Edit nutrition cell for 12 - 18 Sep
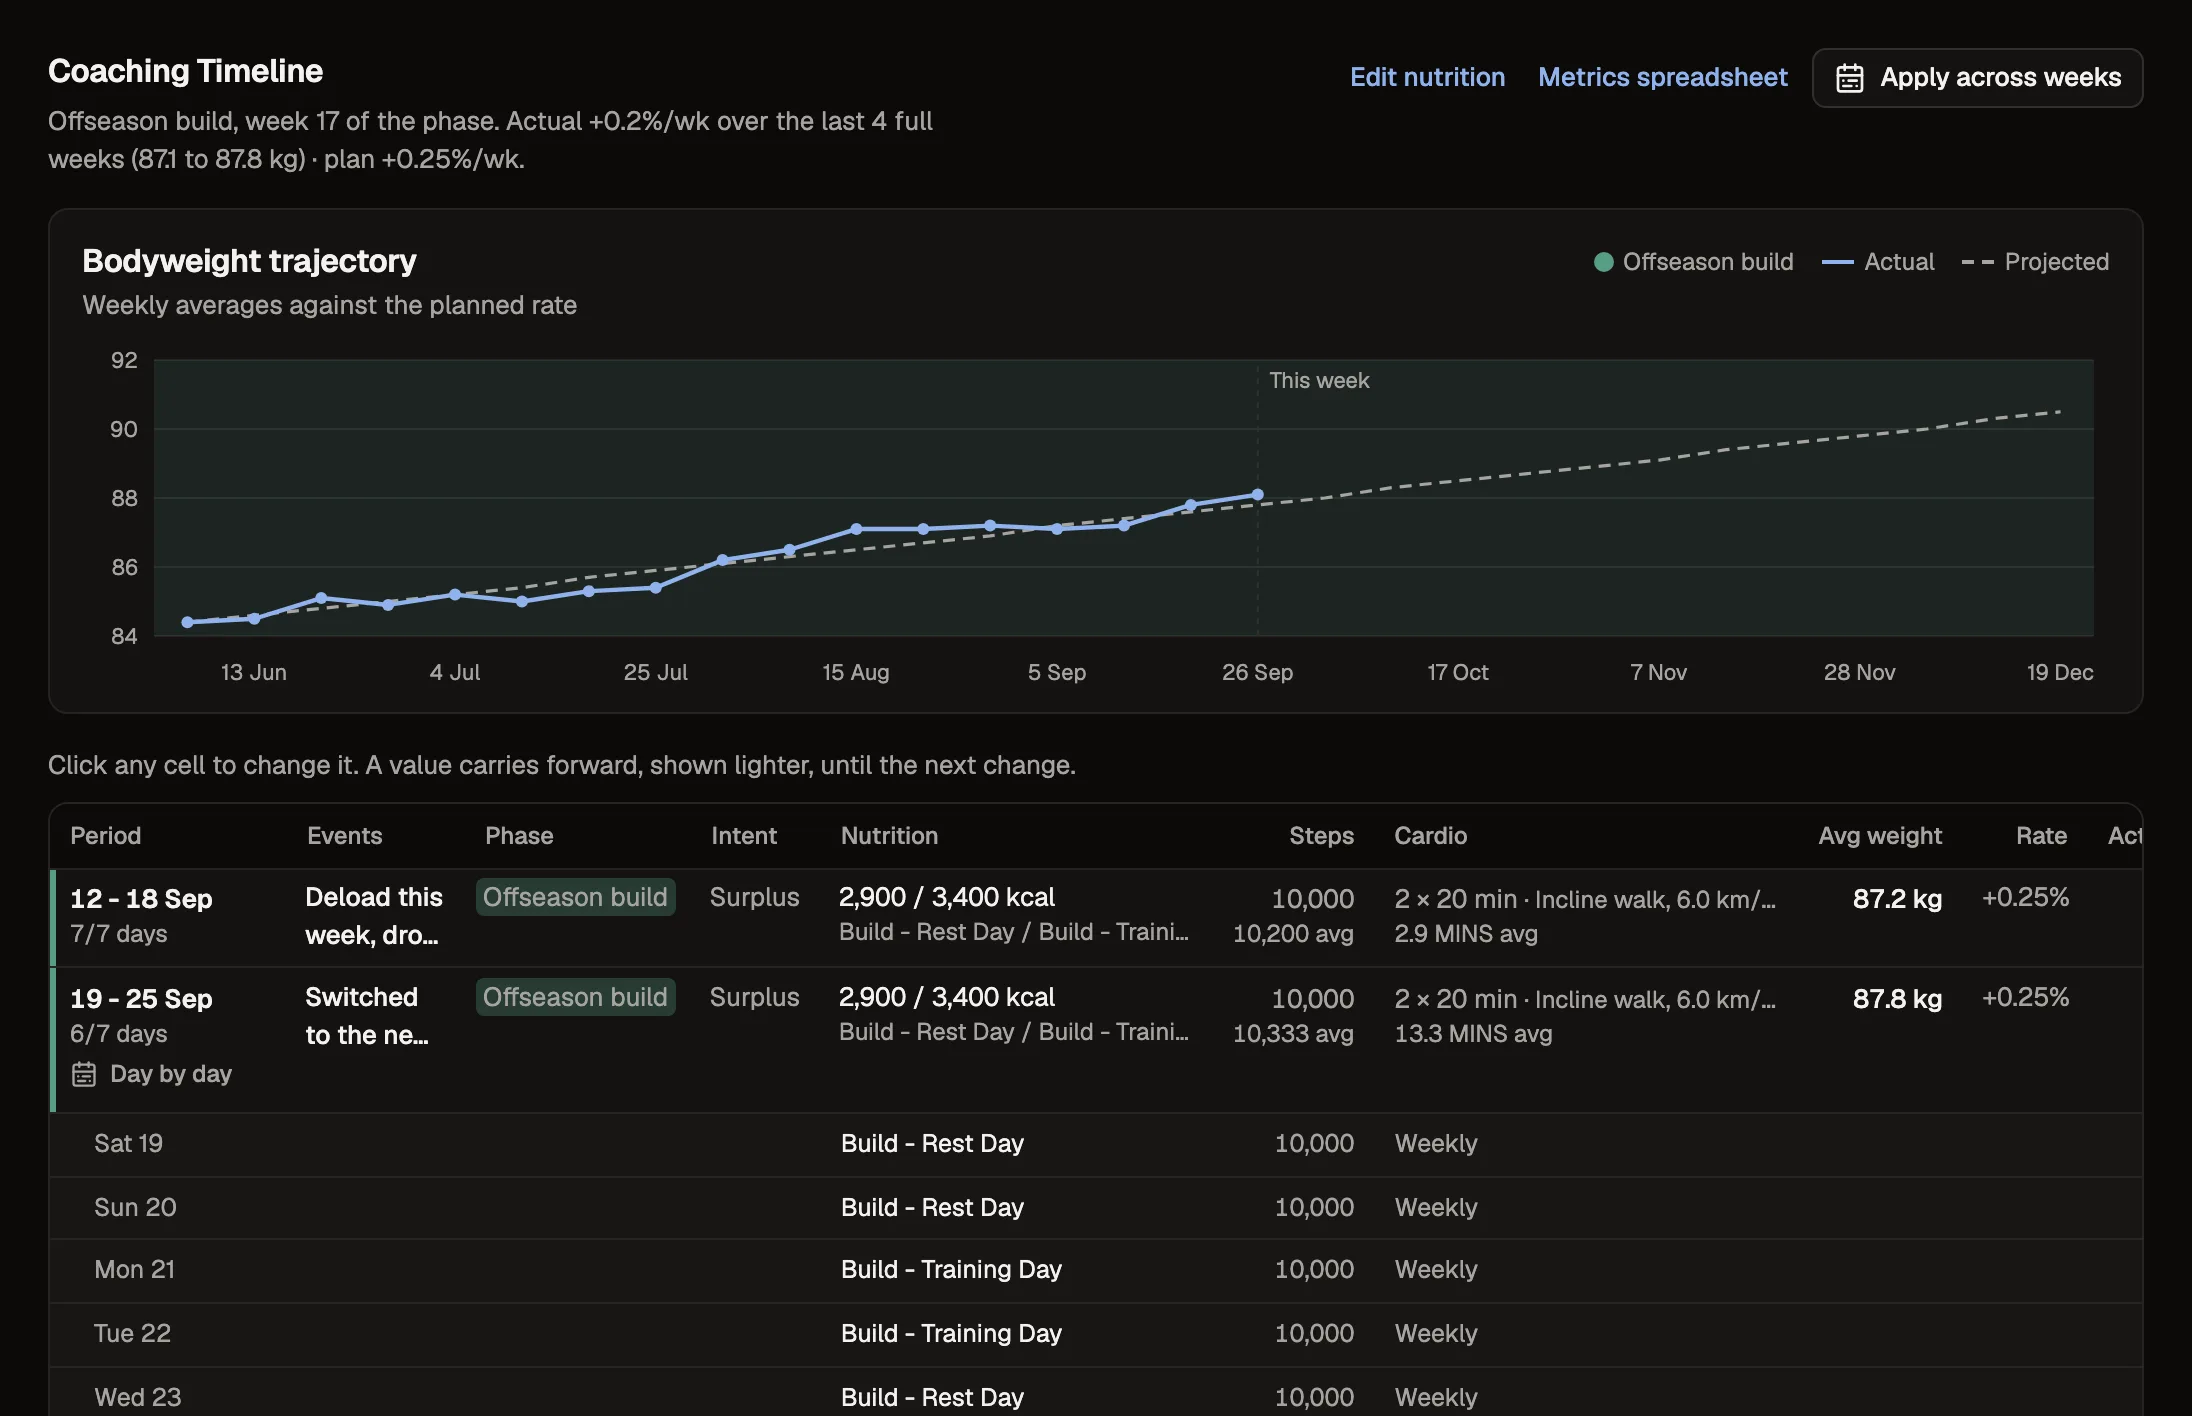The image size is (2192, 1416). coord(1014,914)
